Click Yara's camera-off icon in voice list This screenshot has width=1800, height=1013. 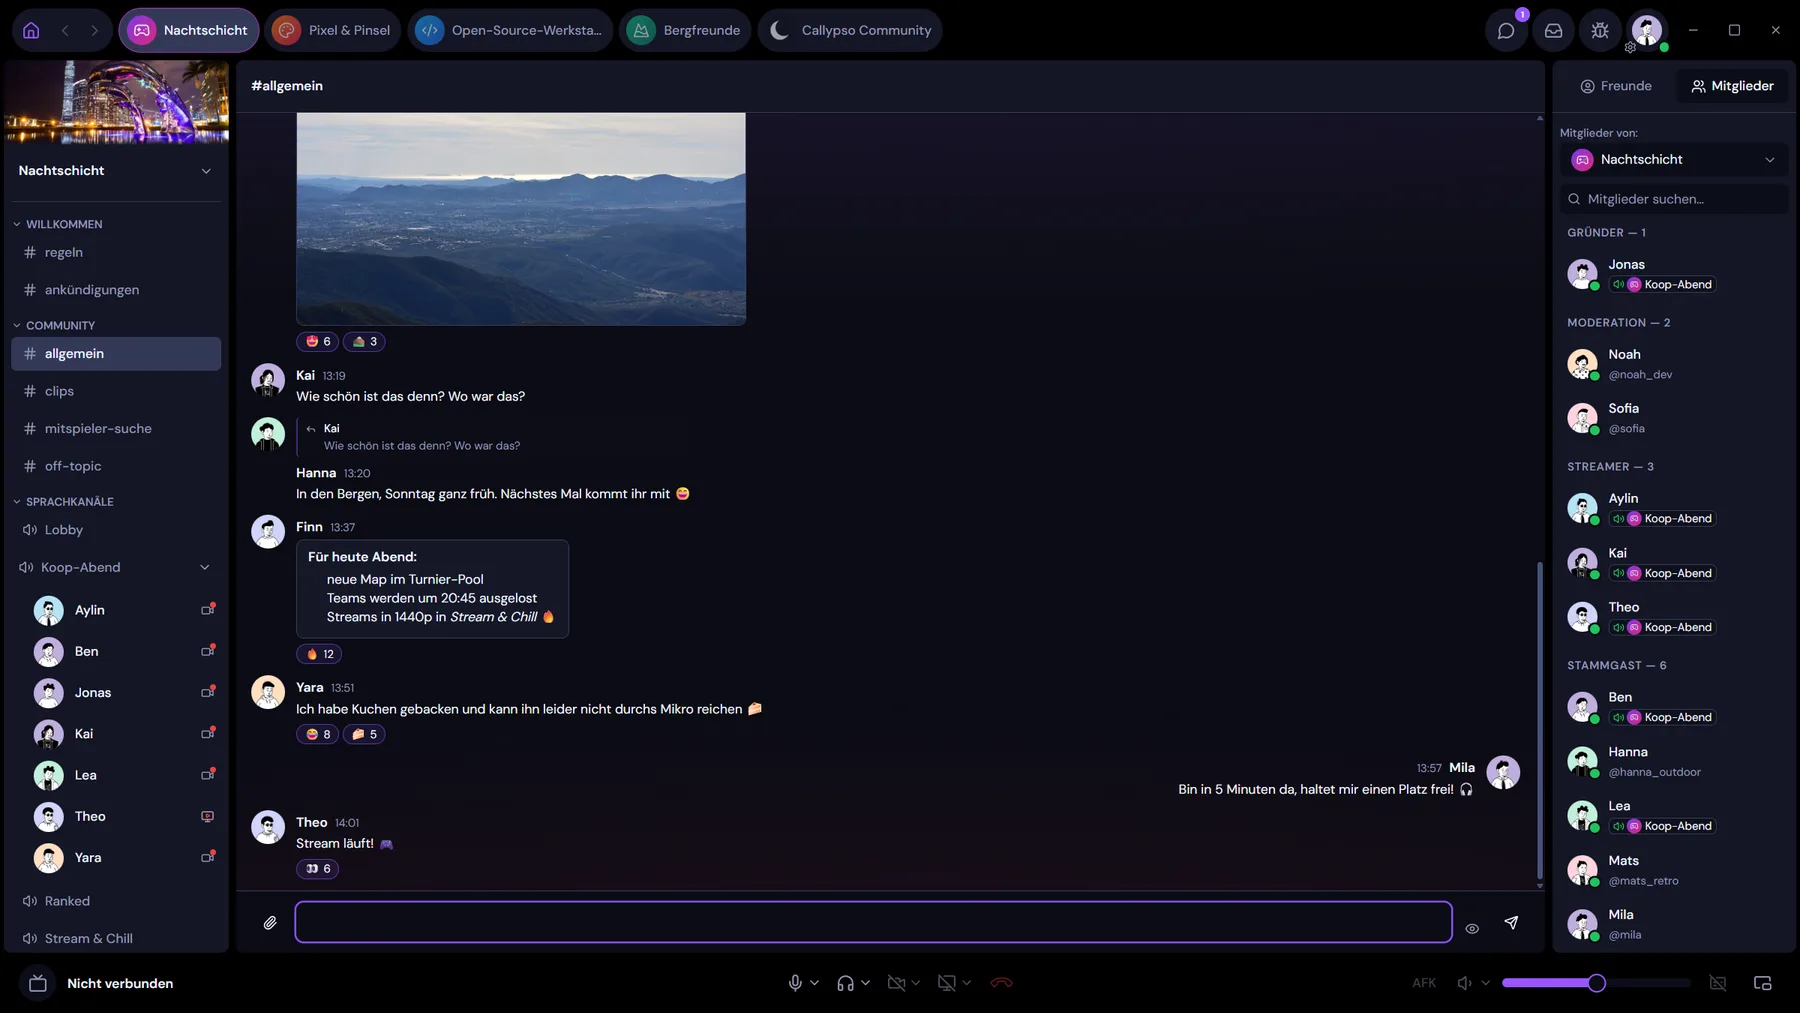[x=208, y=857]
